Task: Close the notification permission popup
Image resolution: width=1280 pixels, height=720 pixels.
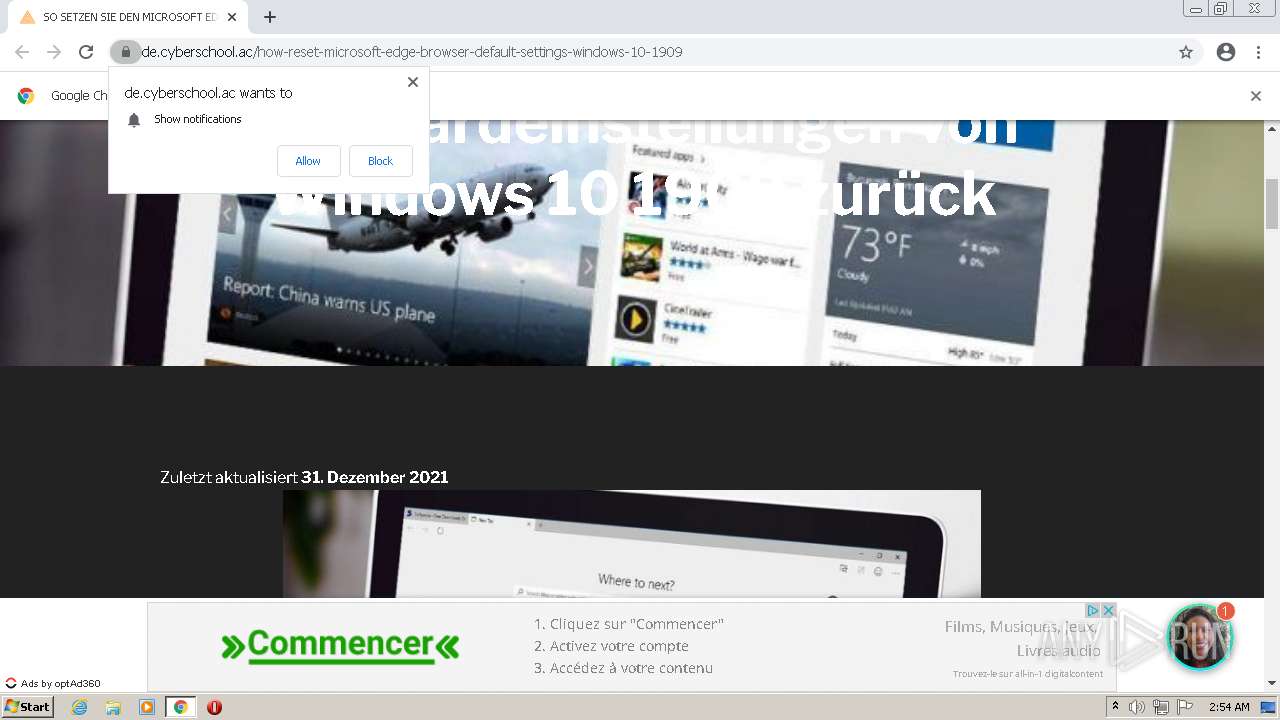Action: [412, 82]
